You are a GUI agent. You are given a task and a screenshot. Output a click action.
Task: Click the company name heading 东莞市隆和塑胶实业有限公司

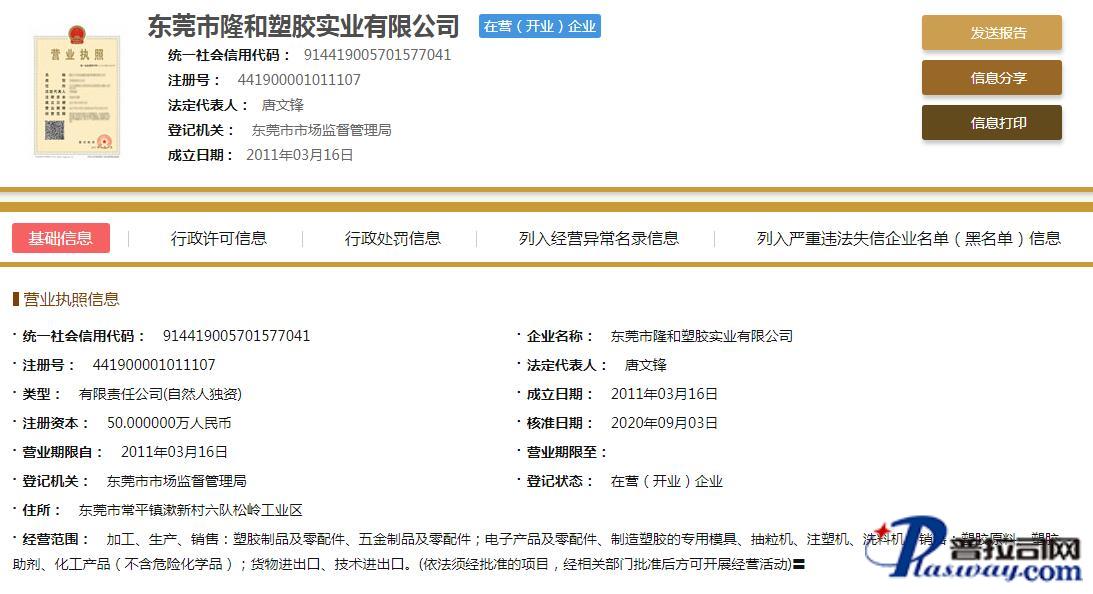pos(303,26)
